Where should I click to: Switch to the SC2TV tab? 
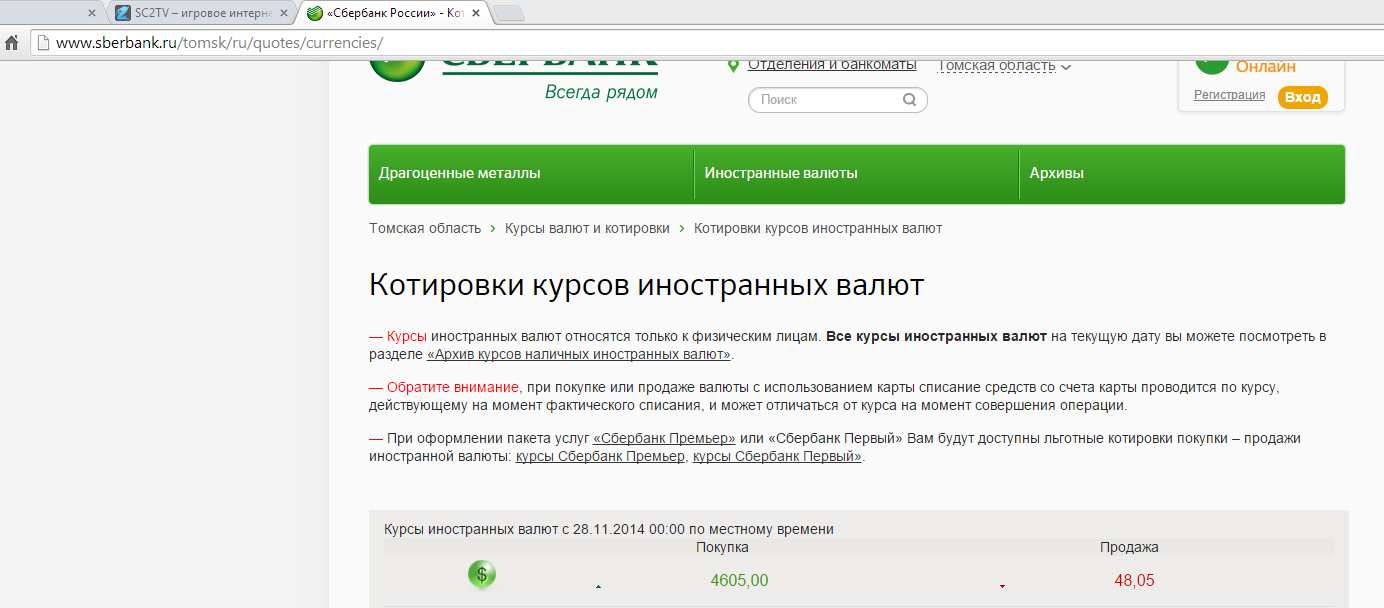click(201, 13)
